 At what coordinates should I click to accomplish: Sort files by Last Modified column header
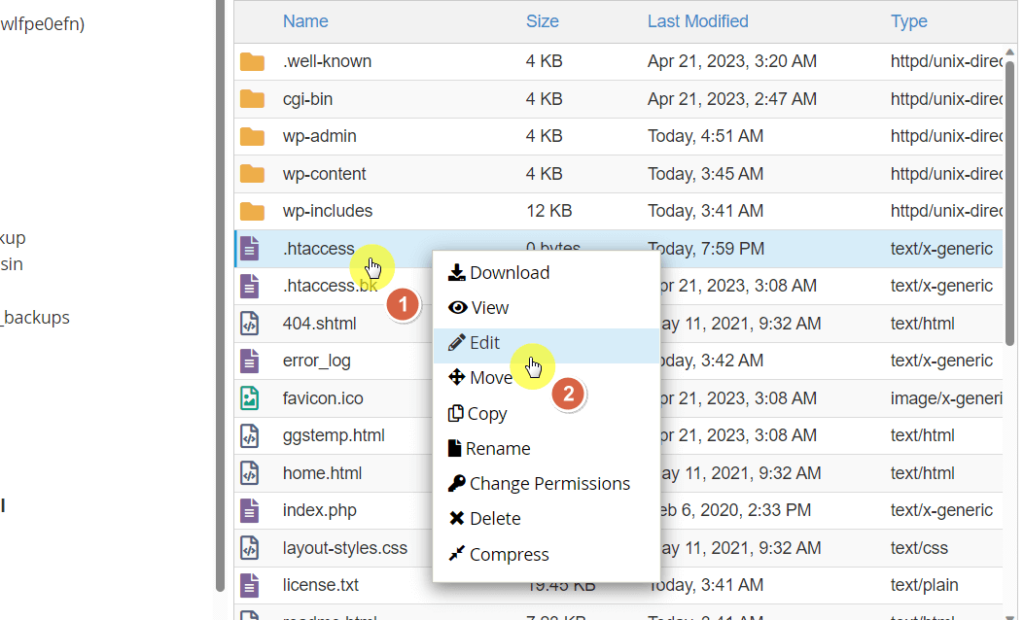(x=697, y=22)
